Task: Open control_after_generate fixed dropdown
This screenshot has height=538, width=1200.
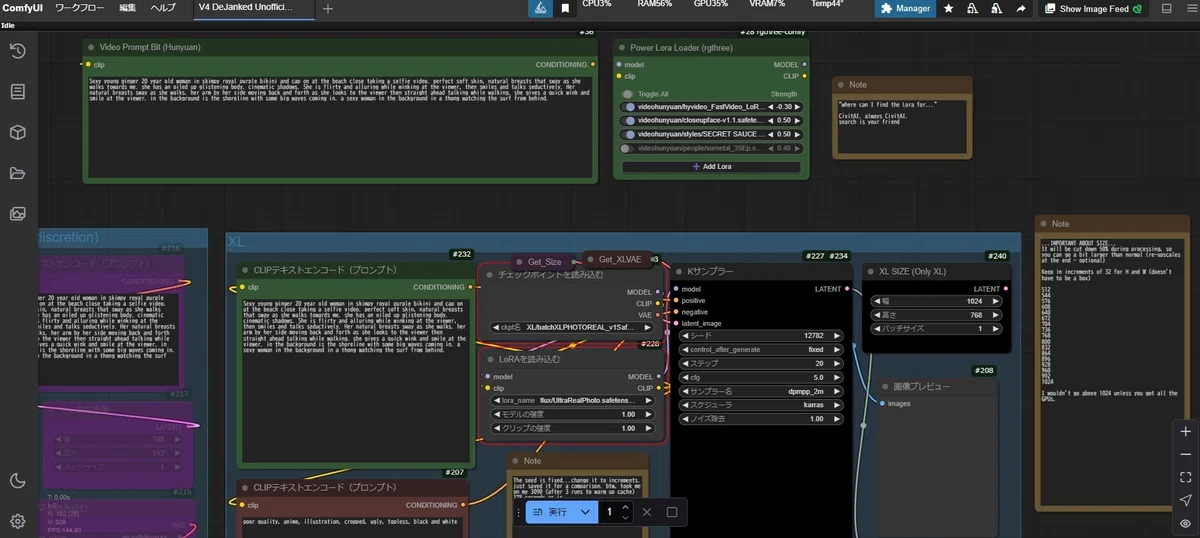Action: (x=762, y=350)
